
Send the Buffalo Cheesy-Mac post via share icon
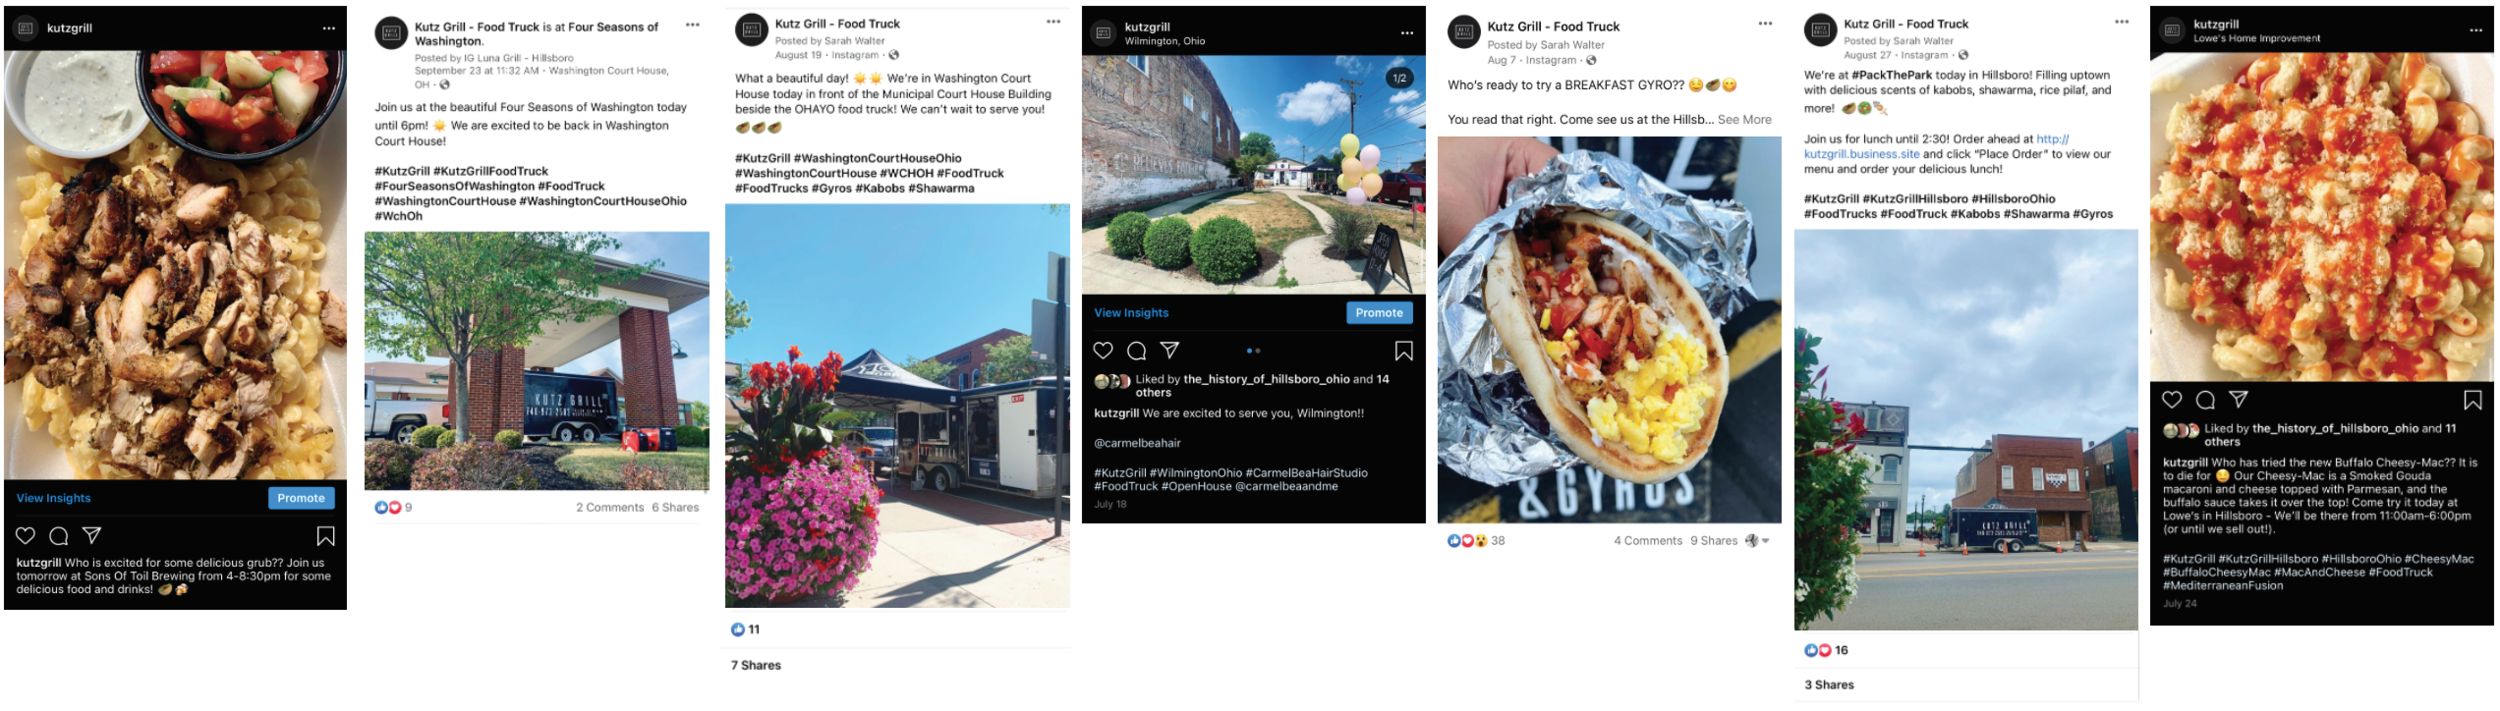[2239, 399]
